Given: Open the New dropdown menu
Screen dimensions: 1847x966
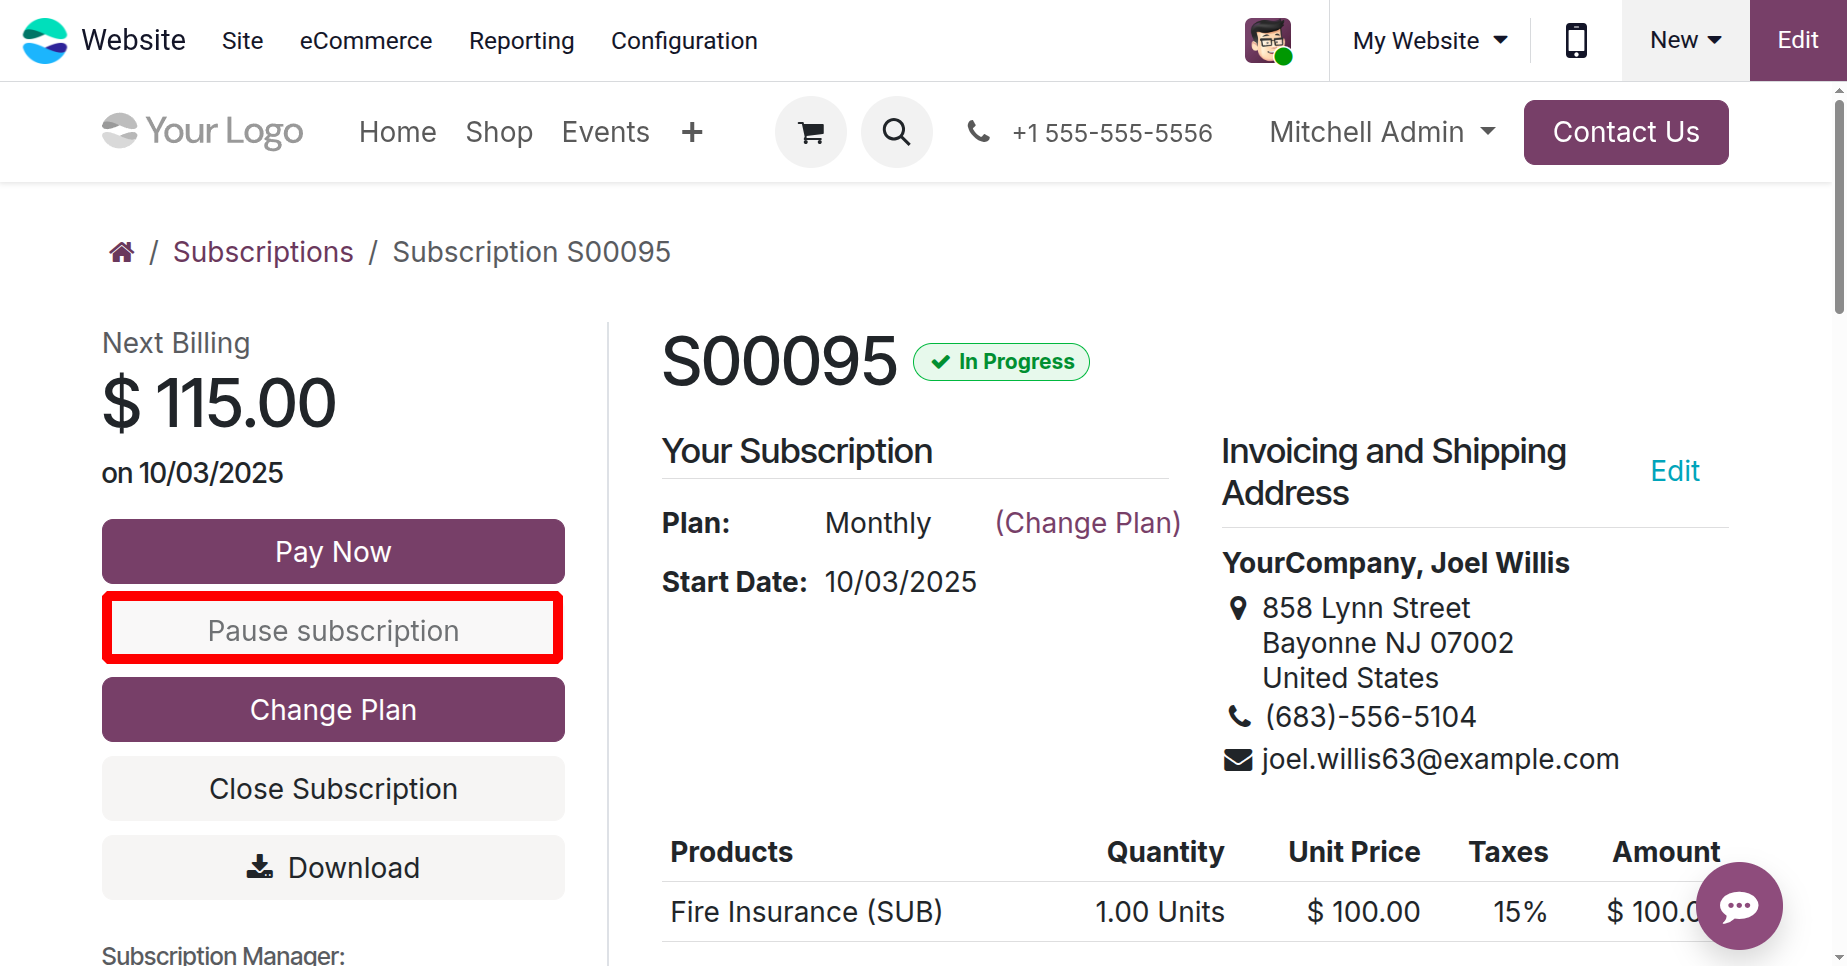Looking at the screenshot, I should pyautogui.click(x=1685, y=41).
